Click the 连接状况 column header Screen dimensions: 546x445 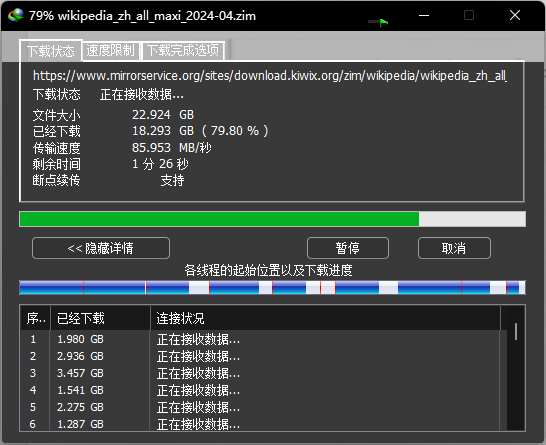(326, 318)
